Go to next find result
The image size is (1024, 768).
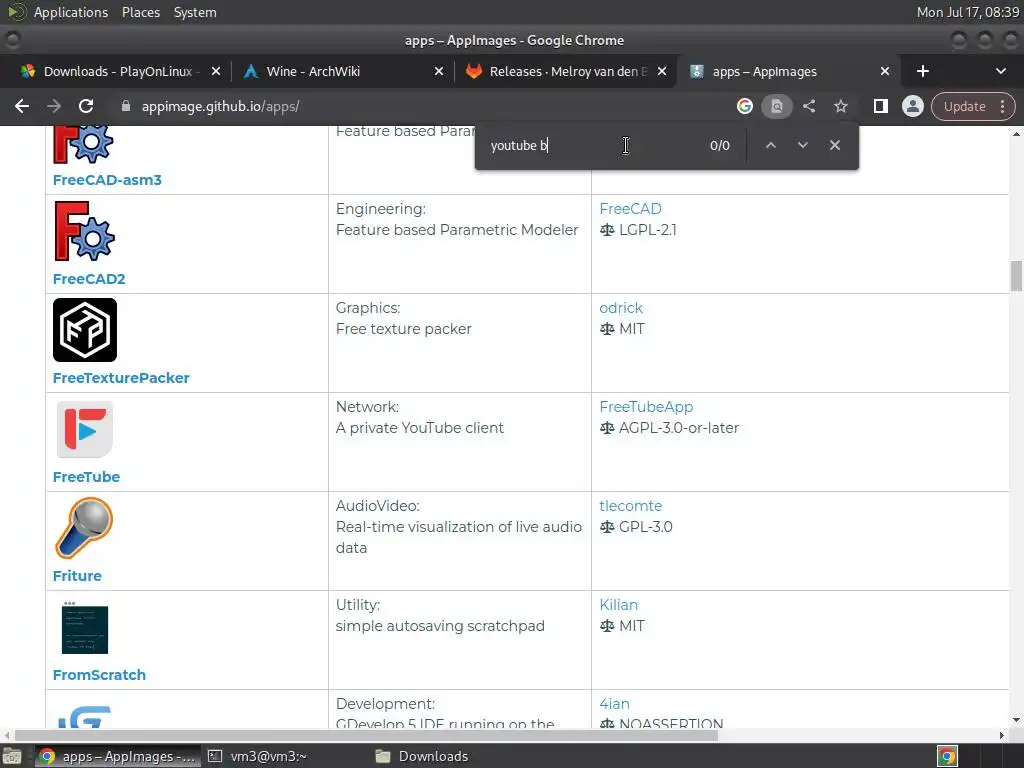[803, 145]
